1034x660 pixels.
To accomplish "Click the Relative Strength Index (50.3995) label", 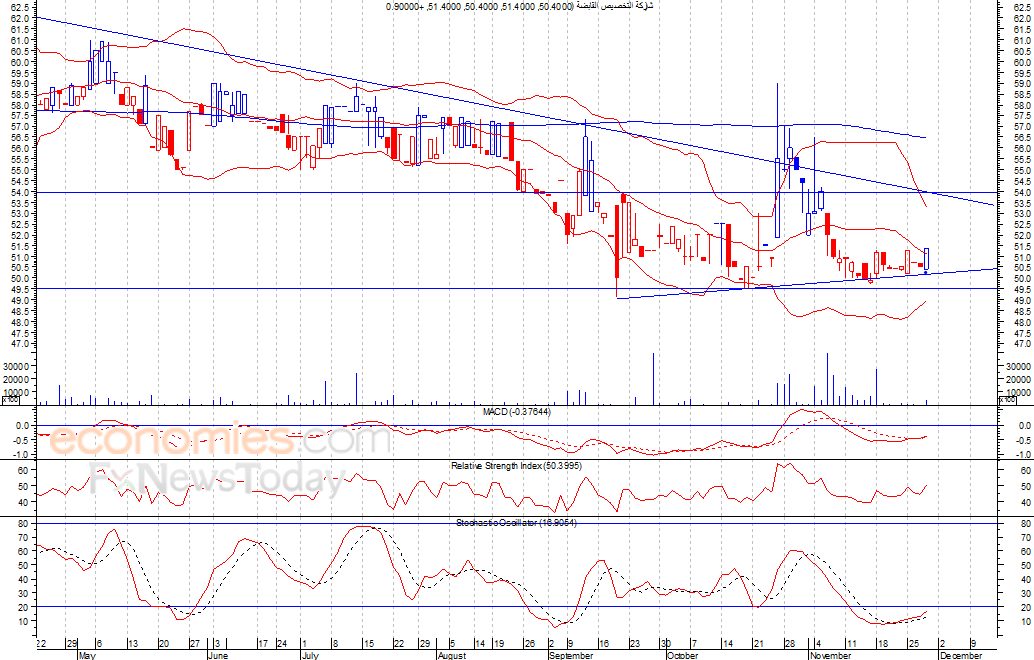I will [x=516, y=465].
